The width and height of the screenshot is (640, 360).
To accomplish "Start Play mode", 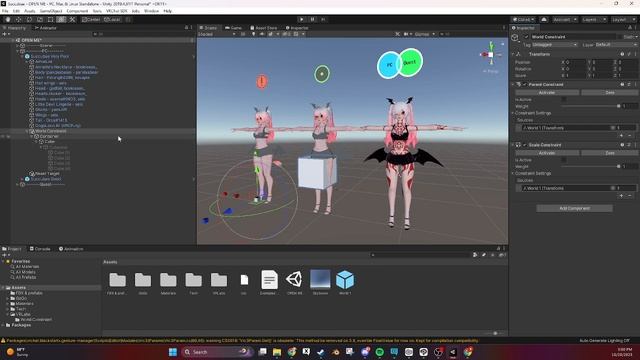I will [x=302, y=19].
